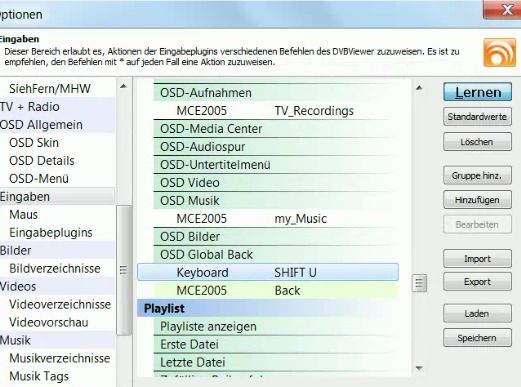Select the OSD Global Back command

tap(276, 255)
